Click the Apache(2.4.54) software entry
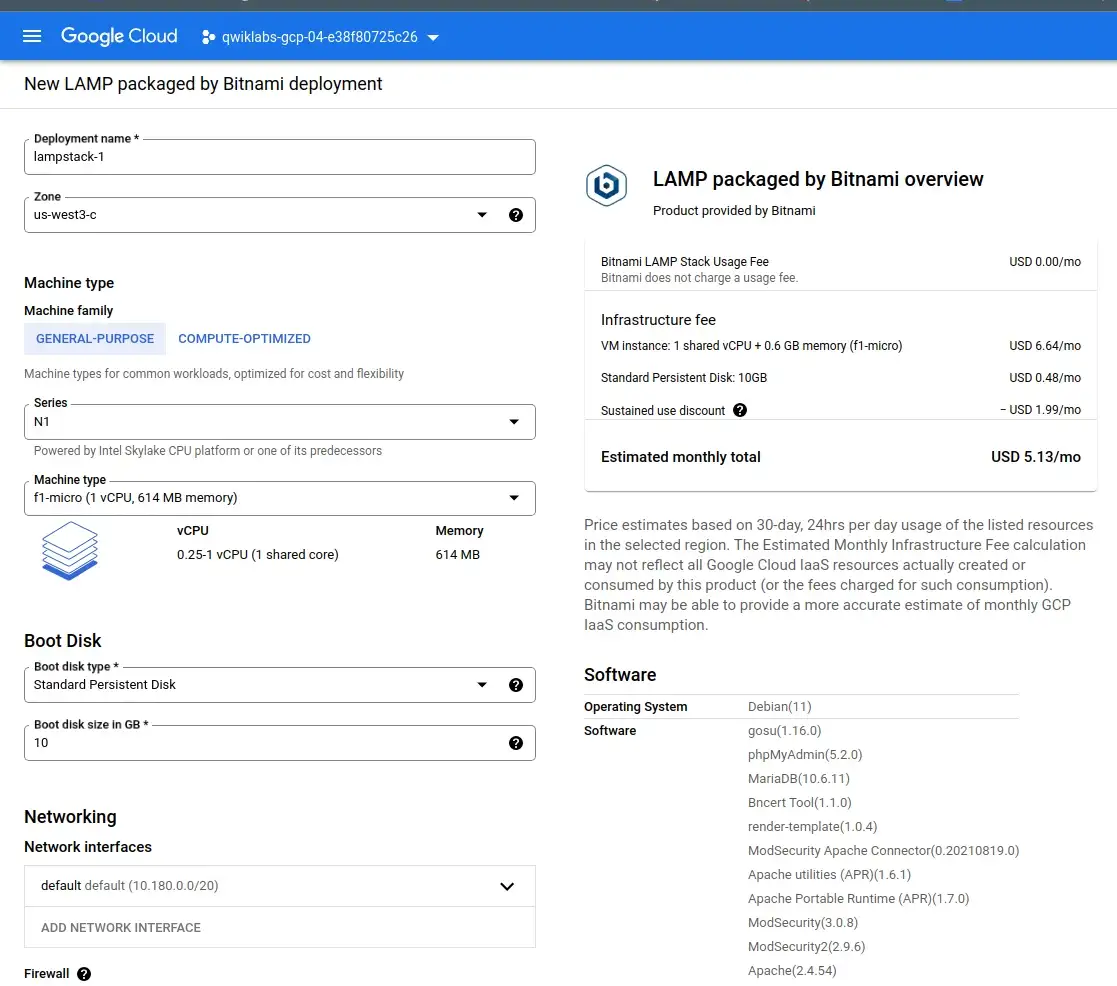Image resolution: width=1117 pixels, height=986 pixels. click(792, 970)
